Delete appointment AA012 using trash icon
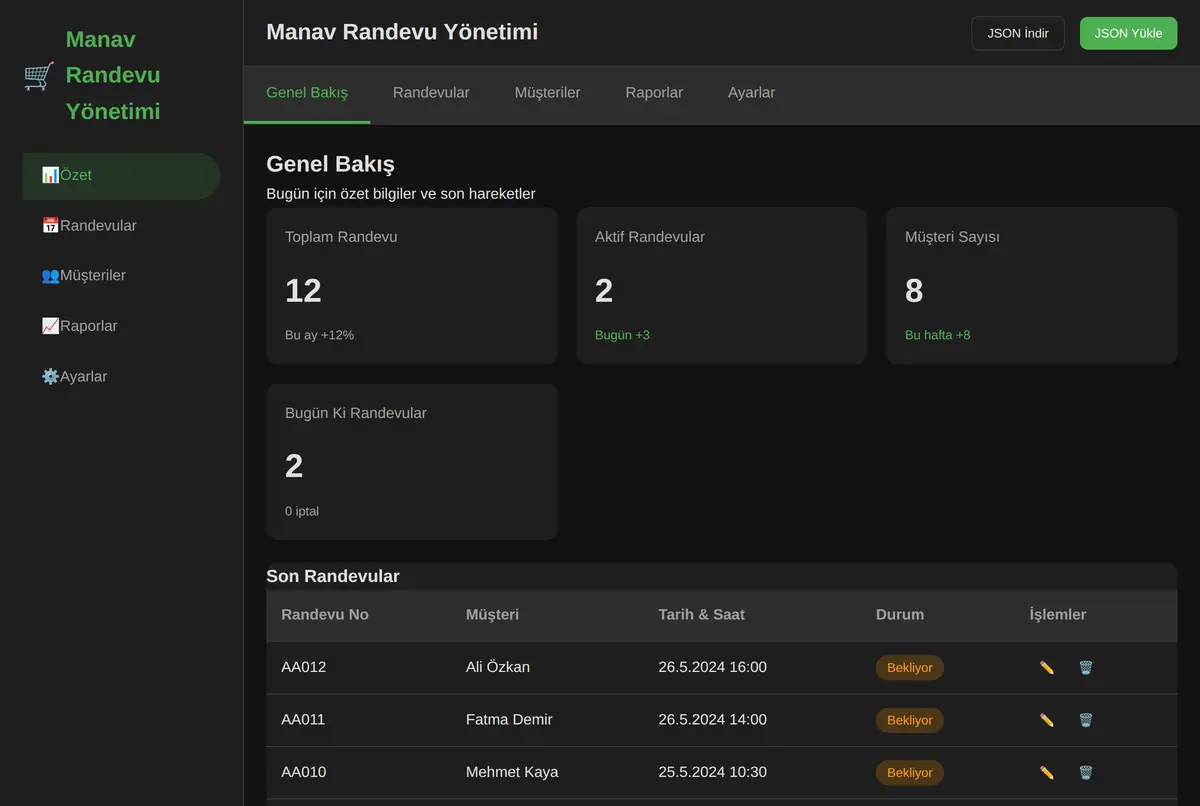The image size is (1200, 806). (1086, 667)
